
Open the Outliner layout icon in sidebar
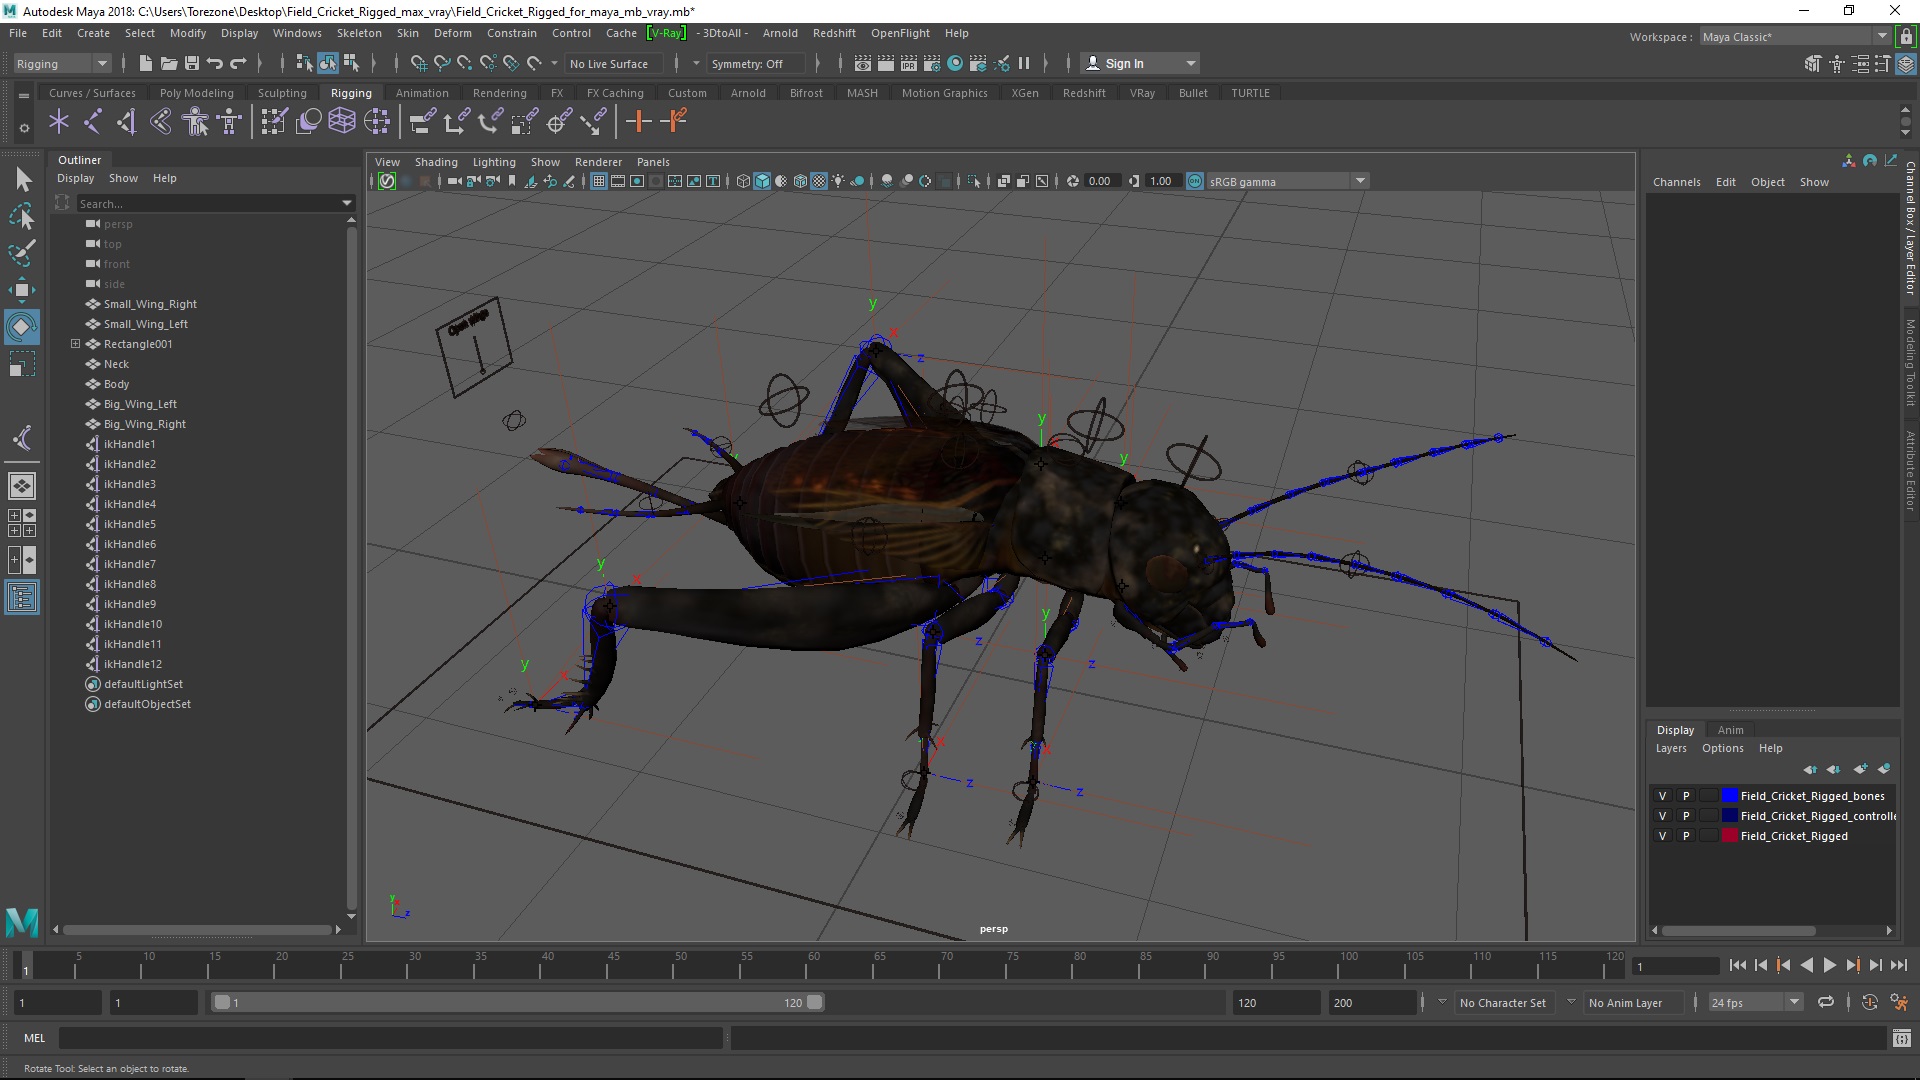pos(22,598)
